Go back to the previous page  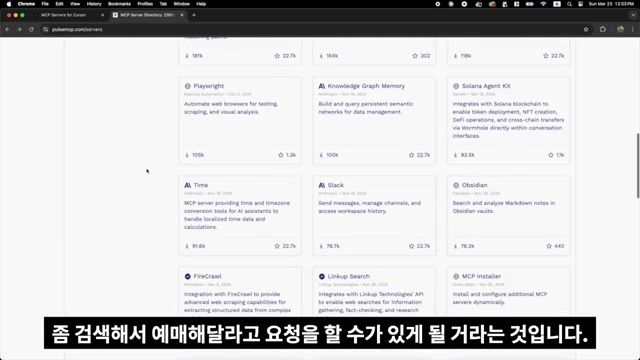(7, 29)
